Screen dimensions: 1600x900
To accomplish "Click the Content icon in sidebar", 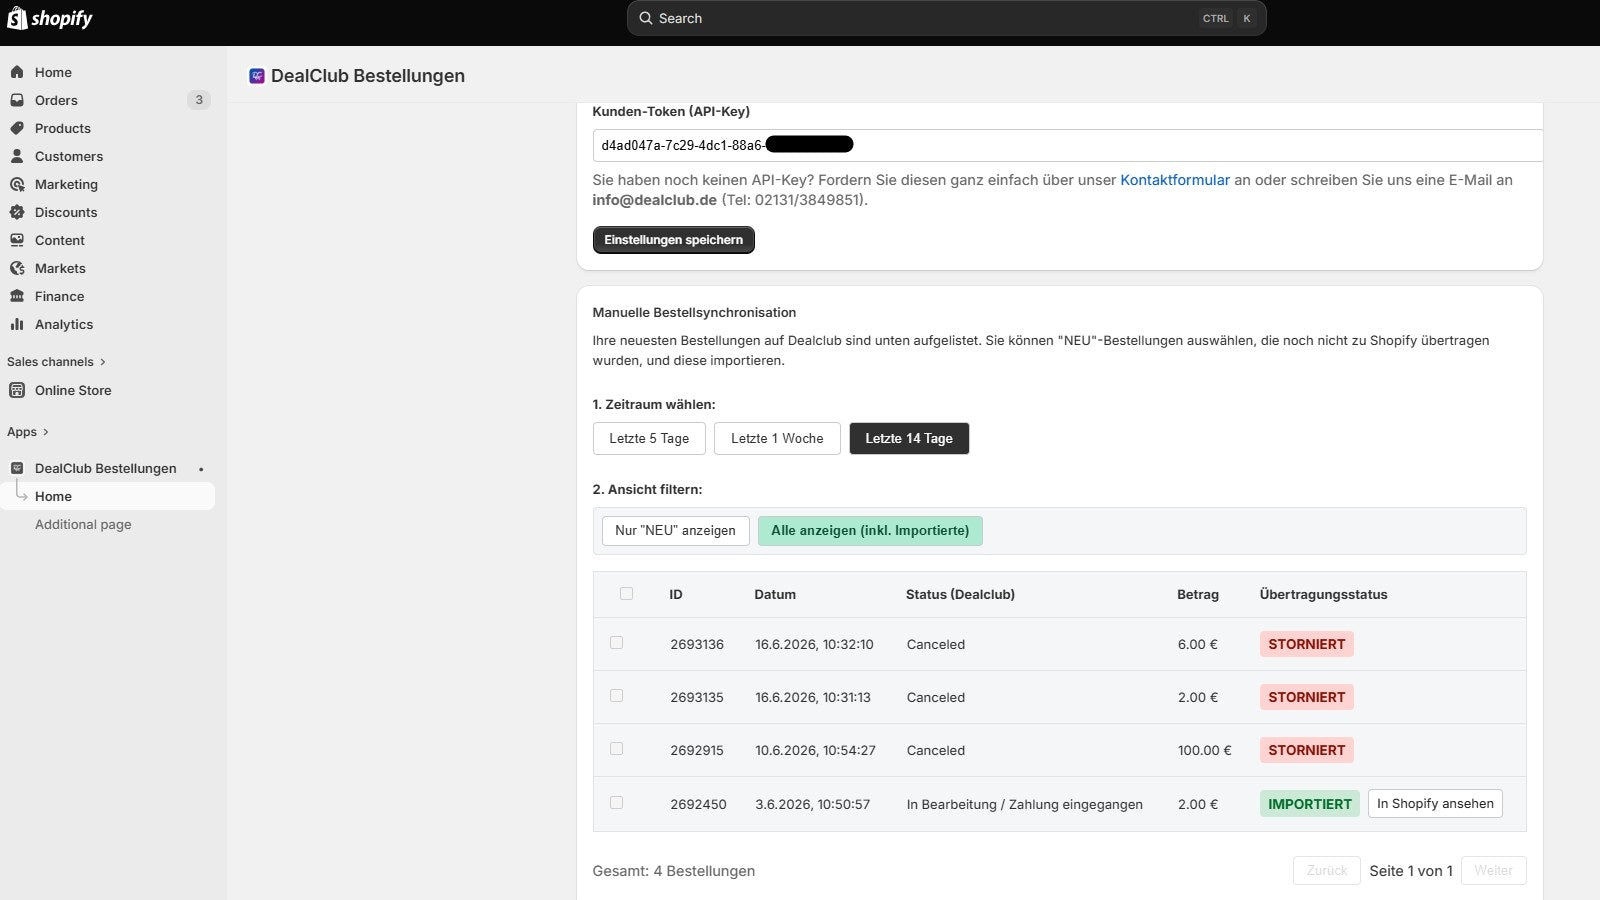I will pos(17,240).
